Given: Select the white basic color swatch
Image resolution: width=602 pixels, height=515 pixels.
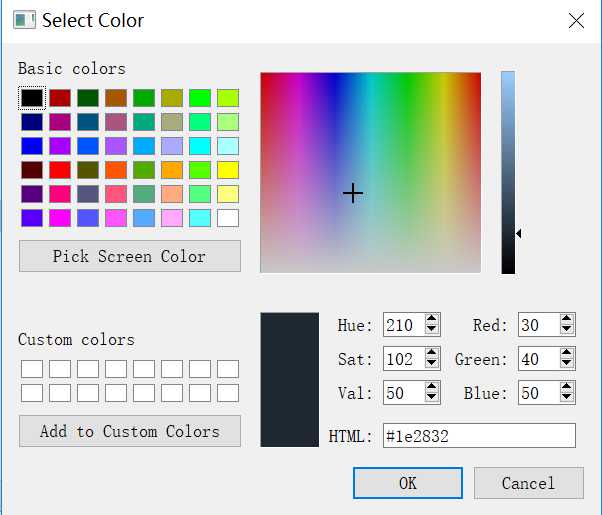Looking at the screenshot, I should pyautogui.click(x=228, y=218).
